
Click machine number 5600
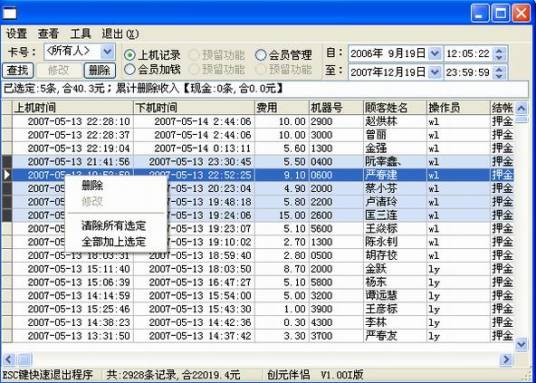(321, 229)
